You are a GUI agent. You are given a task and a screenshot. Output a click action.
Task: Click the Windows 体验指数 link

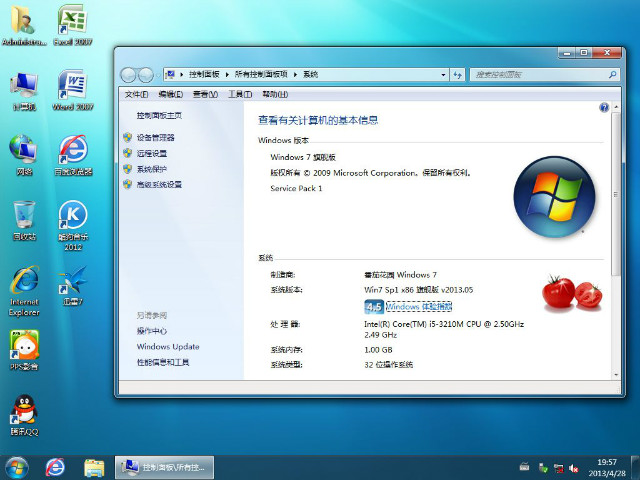(419, 307)
